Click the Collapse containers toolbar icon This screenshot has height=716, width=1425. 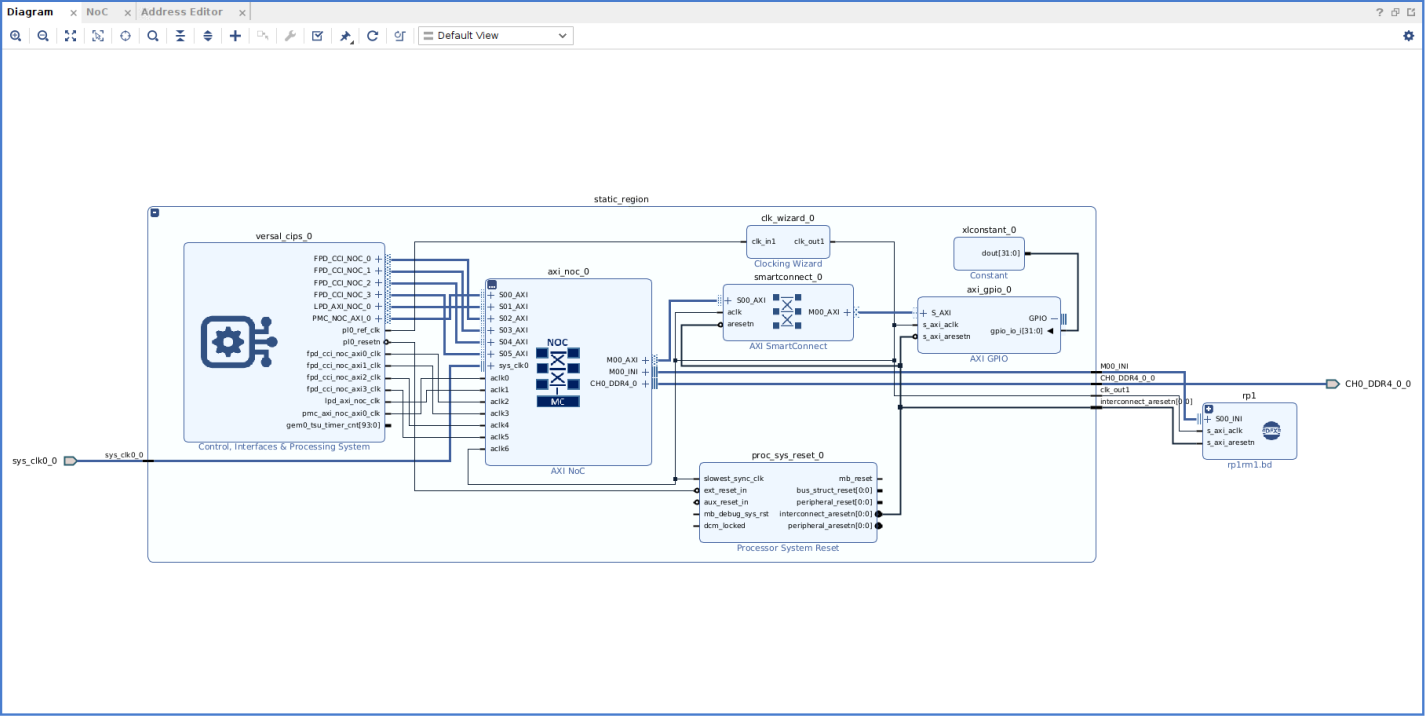coord(179,35)
